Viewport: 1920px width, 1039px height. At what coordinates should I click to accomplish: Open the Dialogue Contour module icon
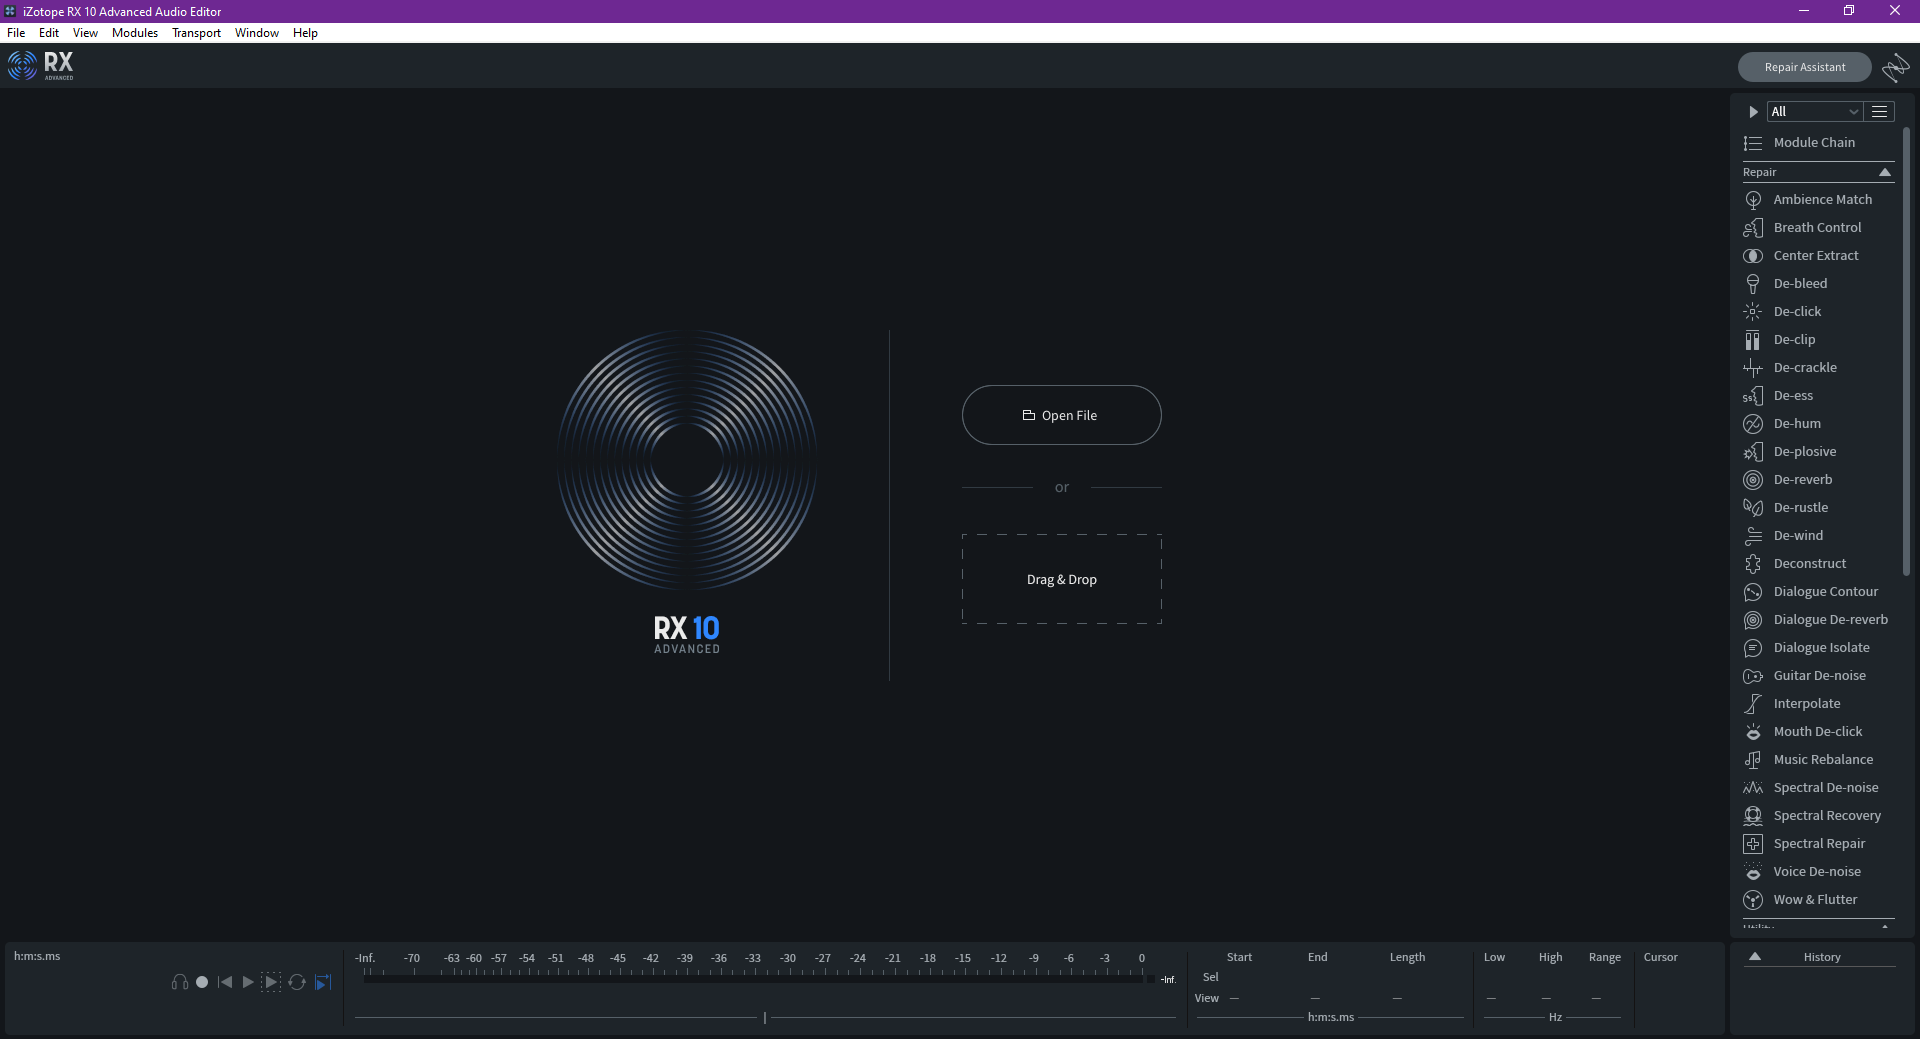click(x=1753, y=592)
